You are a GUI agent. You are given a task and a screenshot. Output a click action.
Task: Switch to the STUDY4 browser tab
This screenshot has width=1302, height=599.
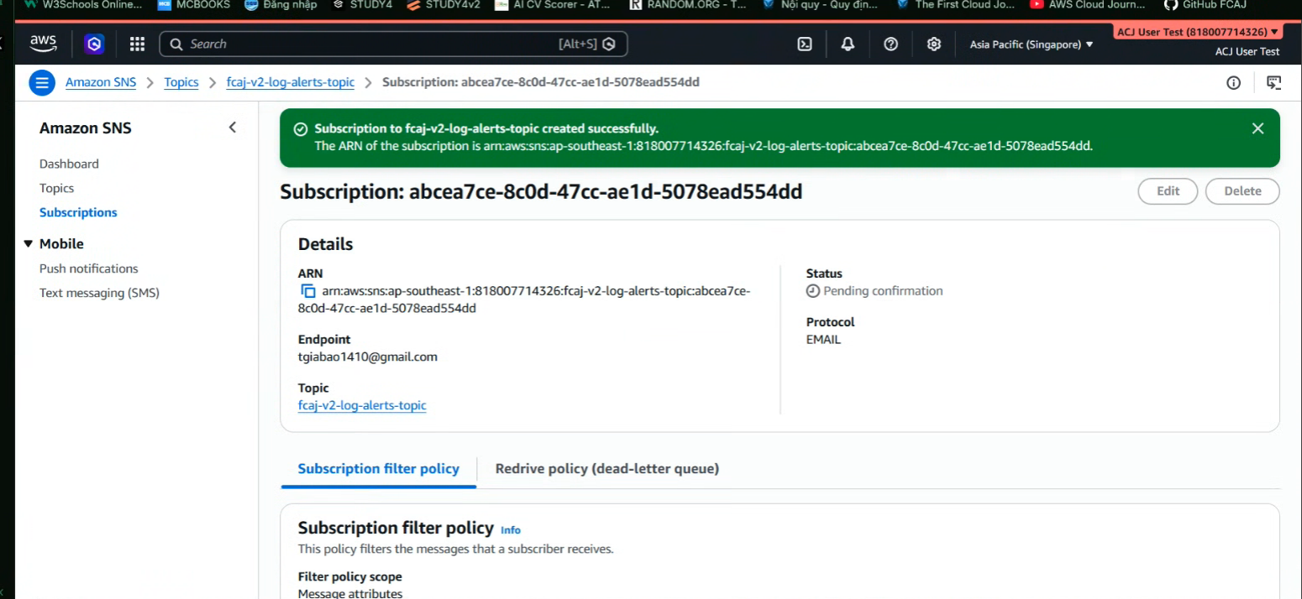pyautogui.click(x=362, y=5)
